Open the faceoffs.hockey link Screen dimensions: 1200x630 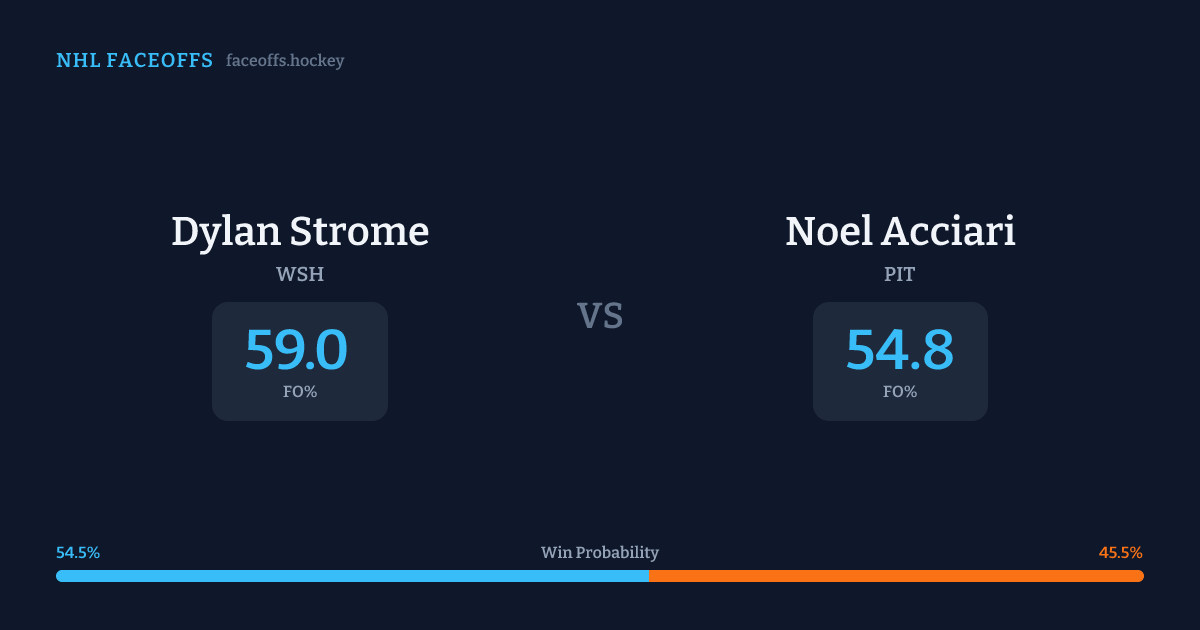[x=285, y=61]
